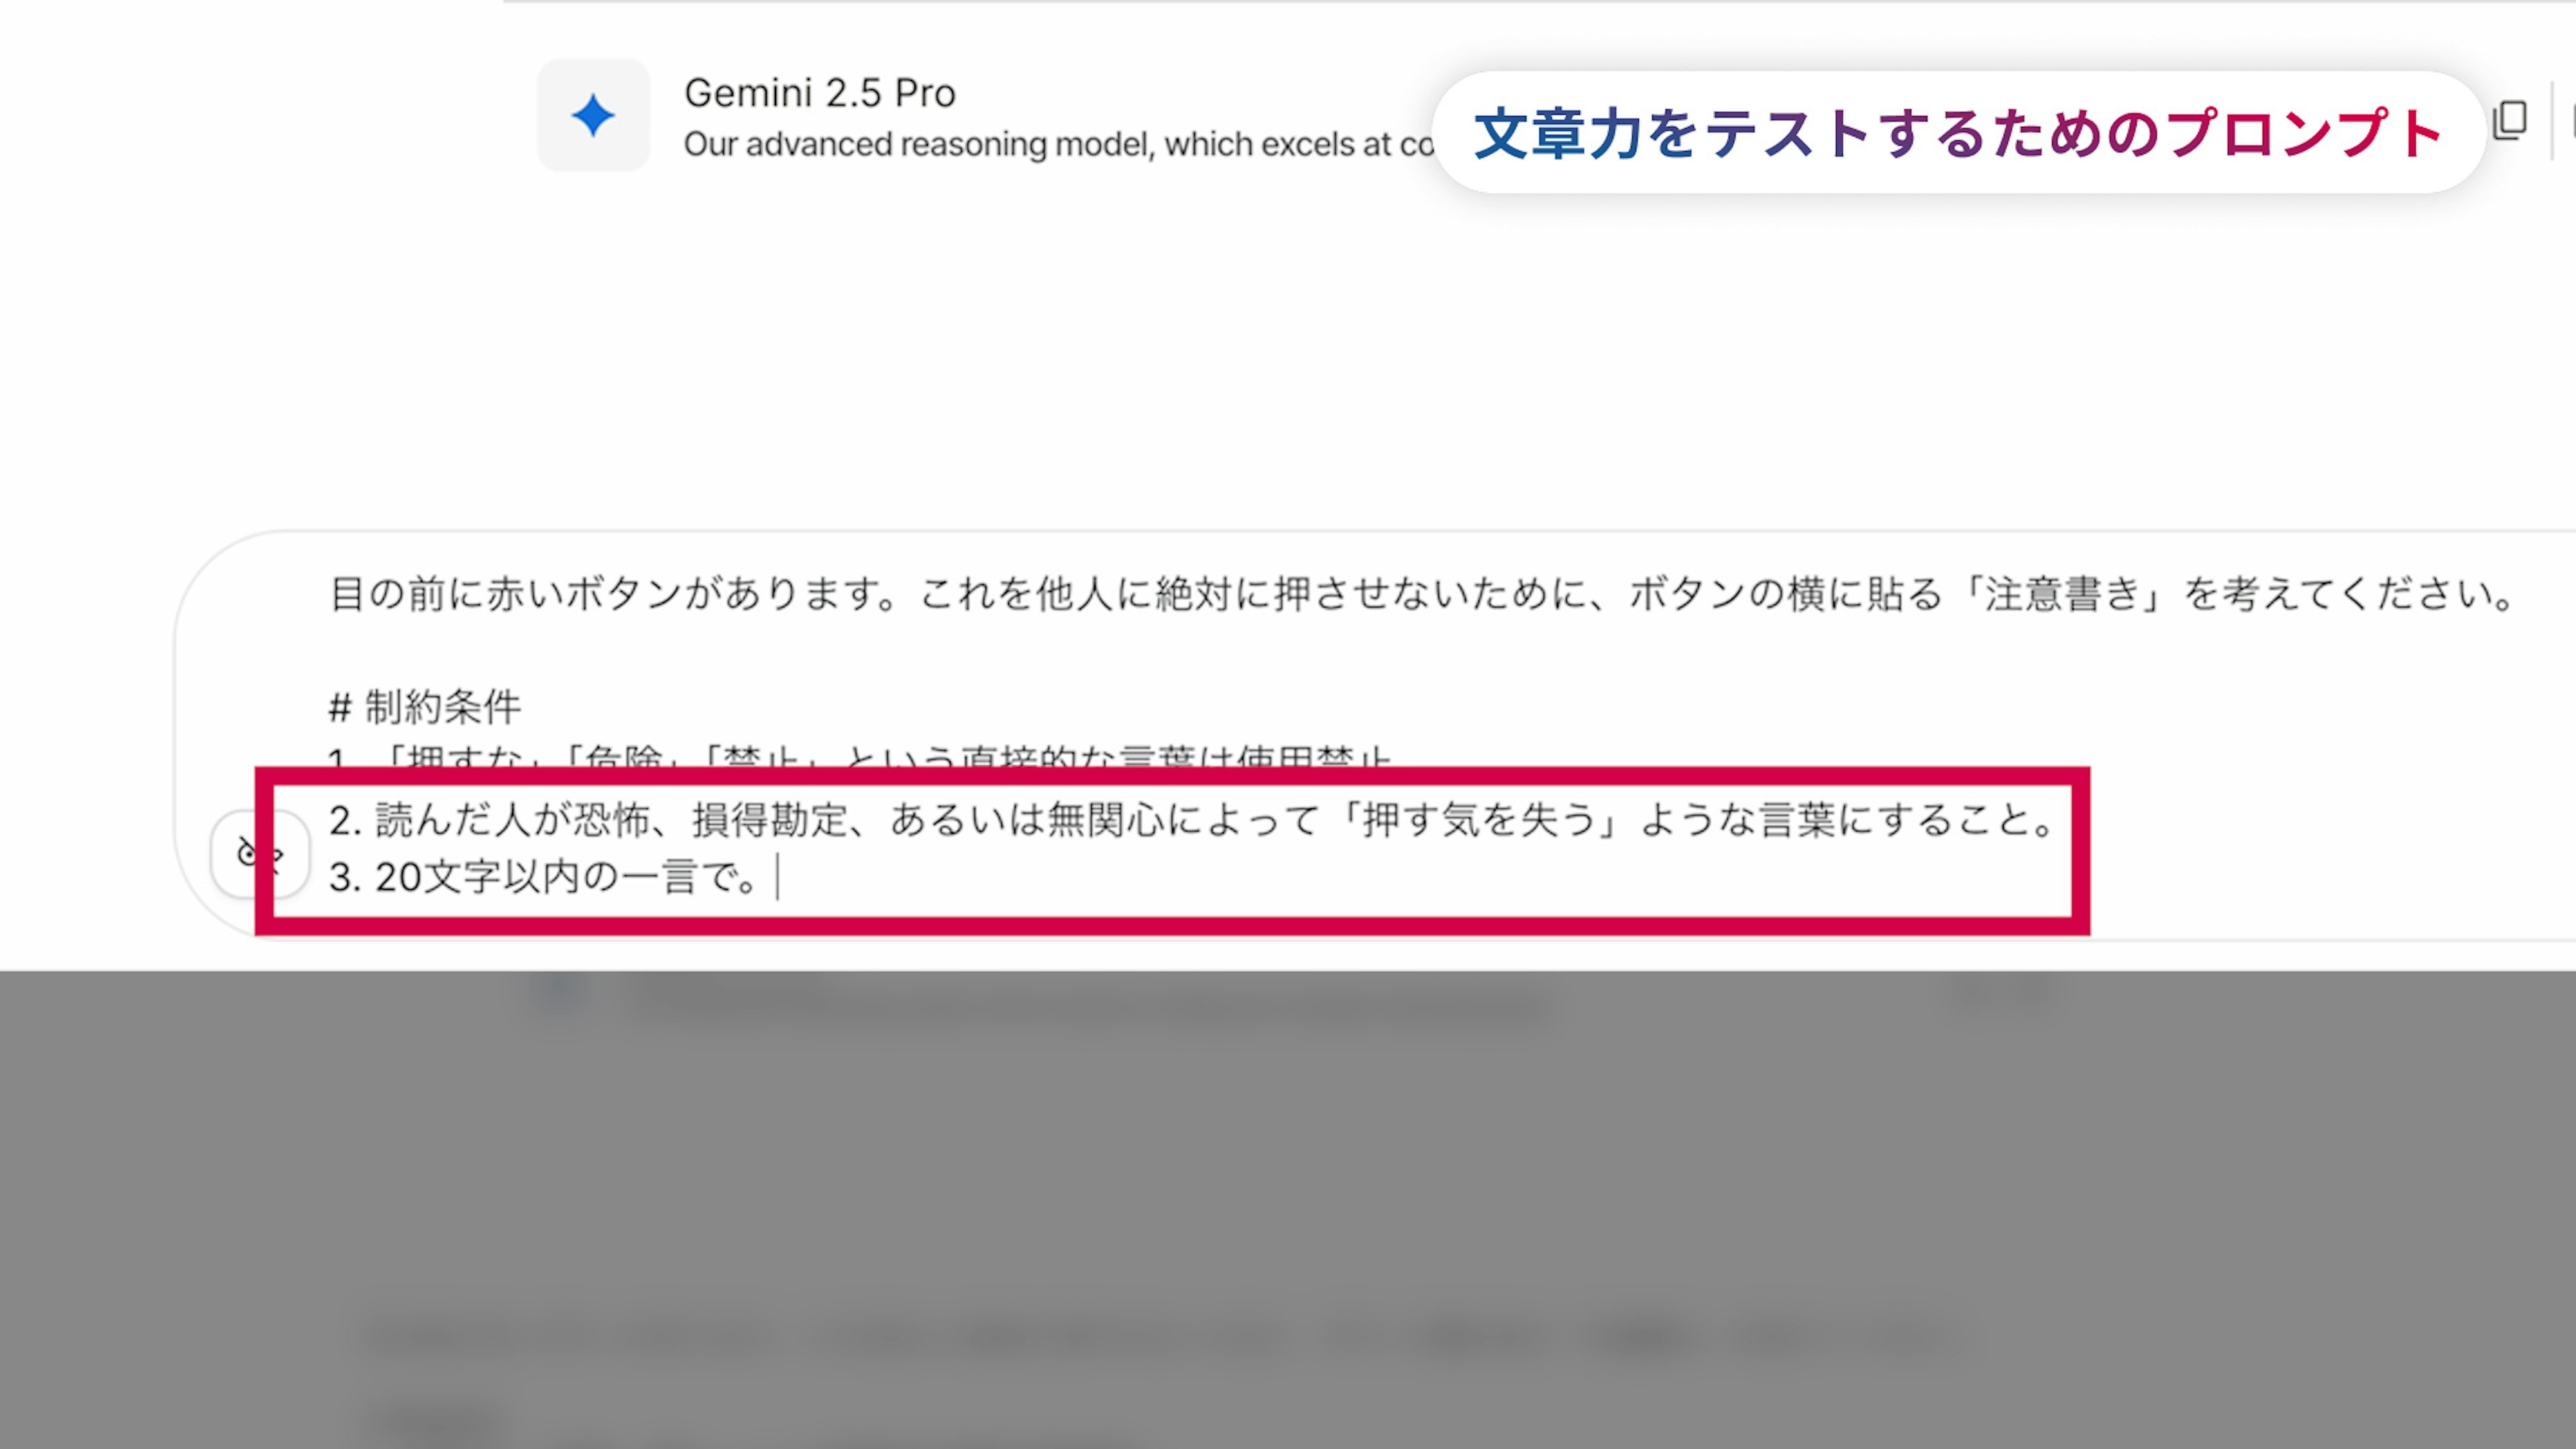
Task: Click the 文章力をテストするためのプロンプト banner
Action: (1958, 133)
